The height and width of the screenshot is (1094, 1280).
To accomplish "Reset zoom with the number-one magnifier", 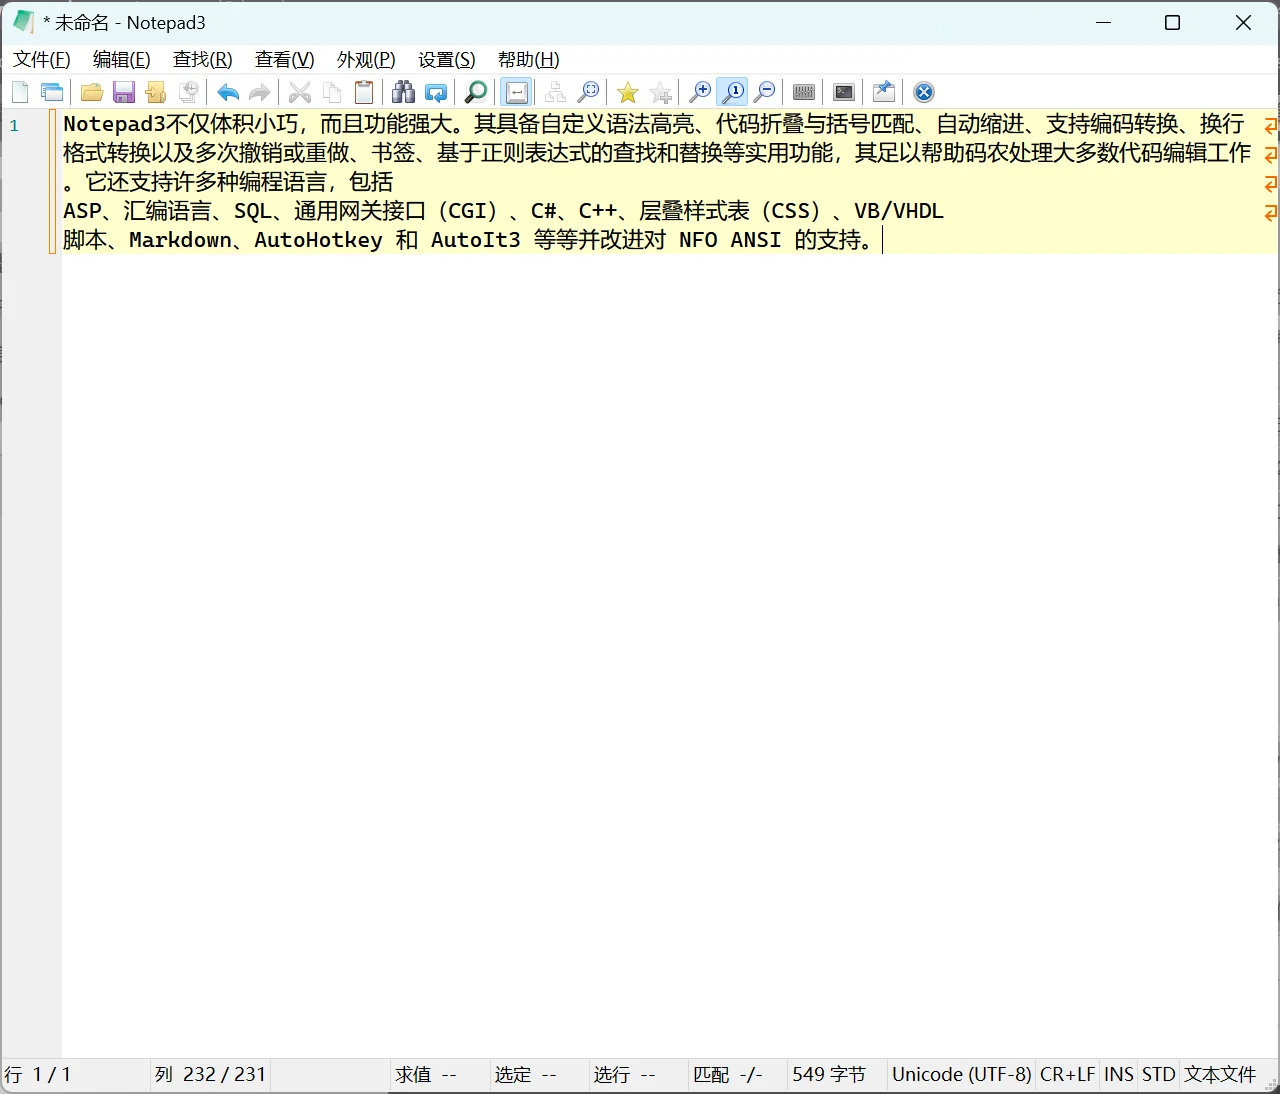I will tap(732, 93).
